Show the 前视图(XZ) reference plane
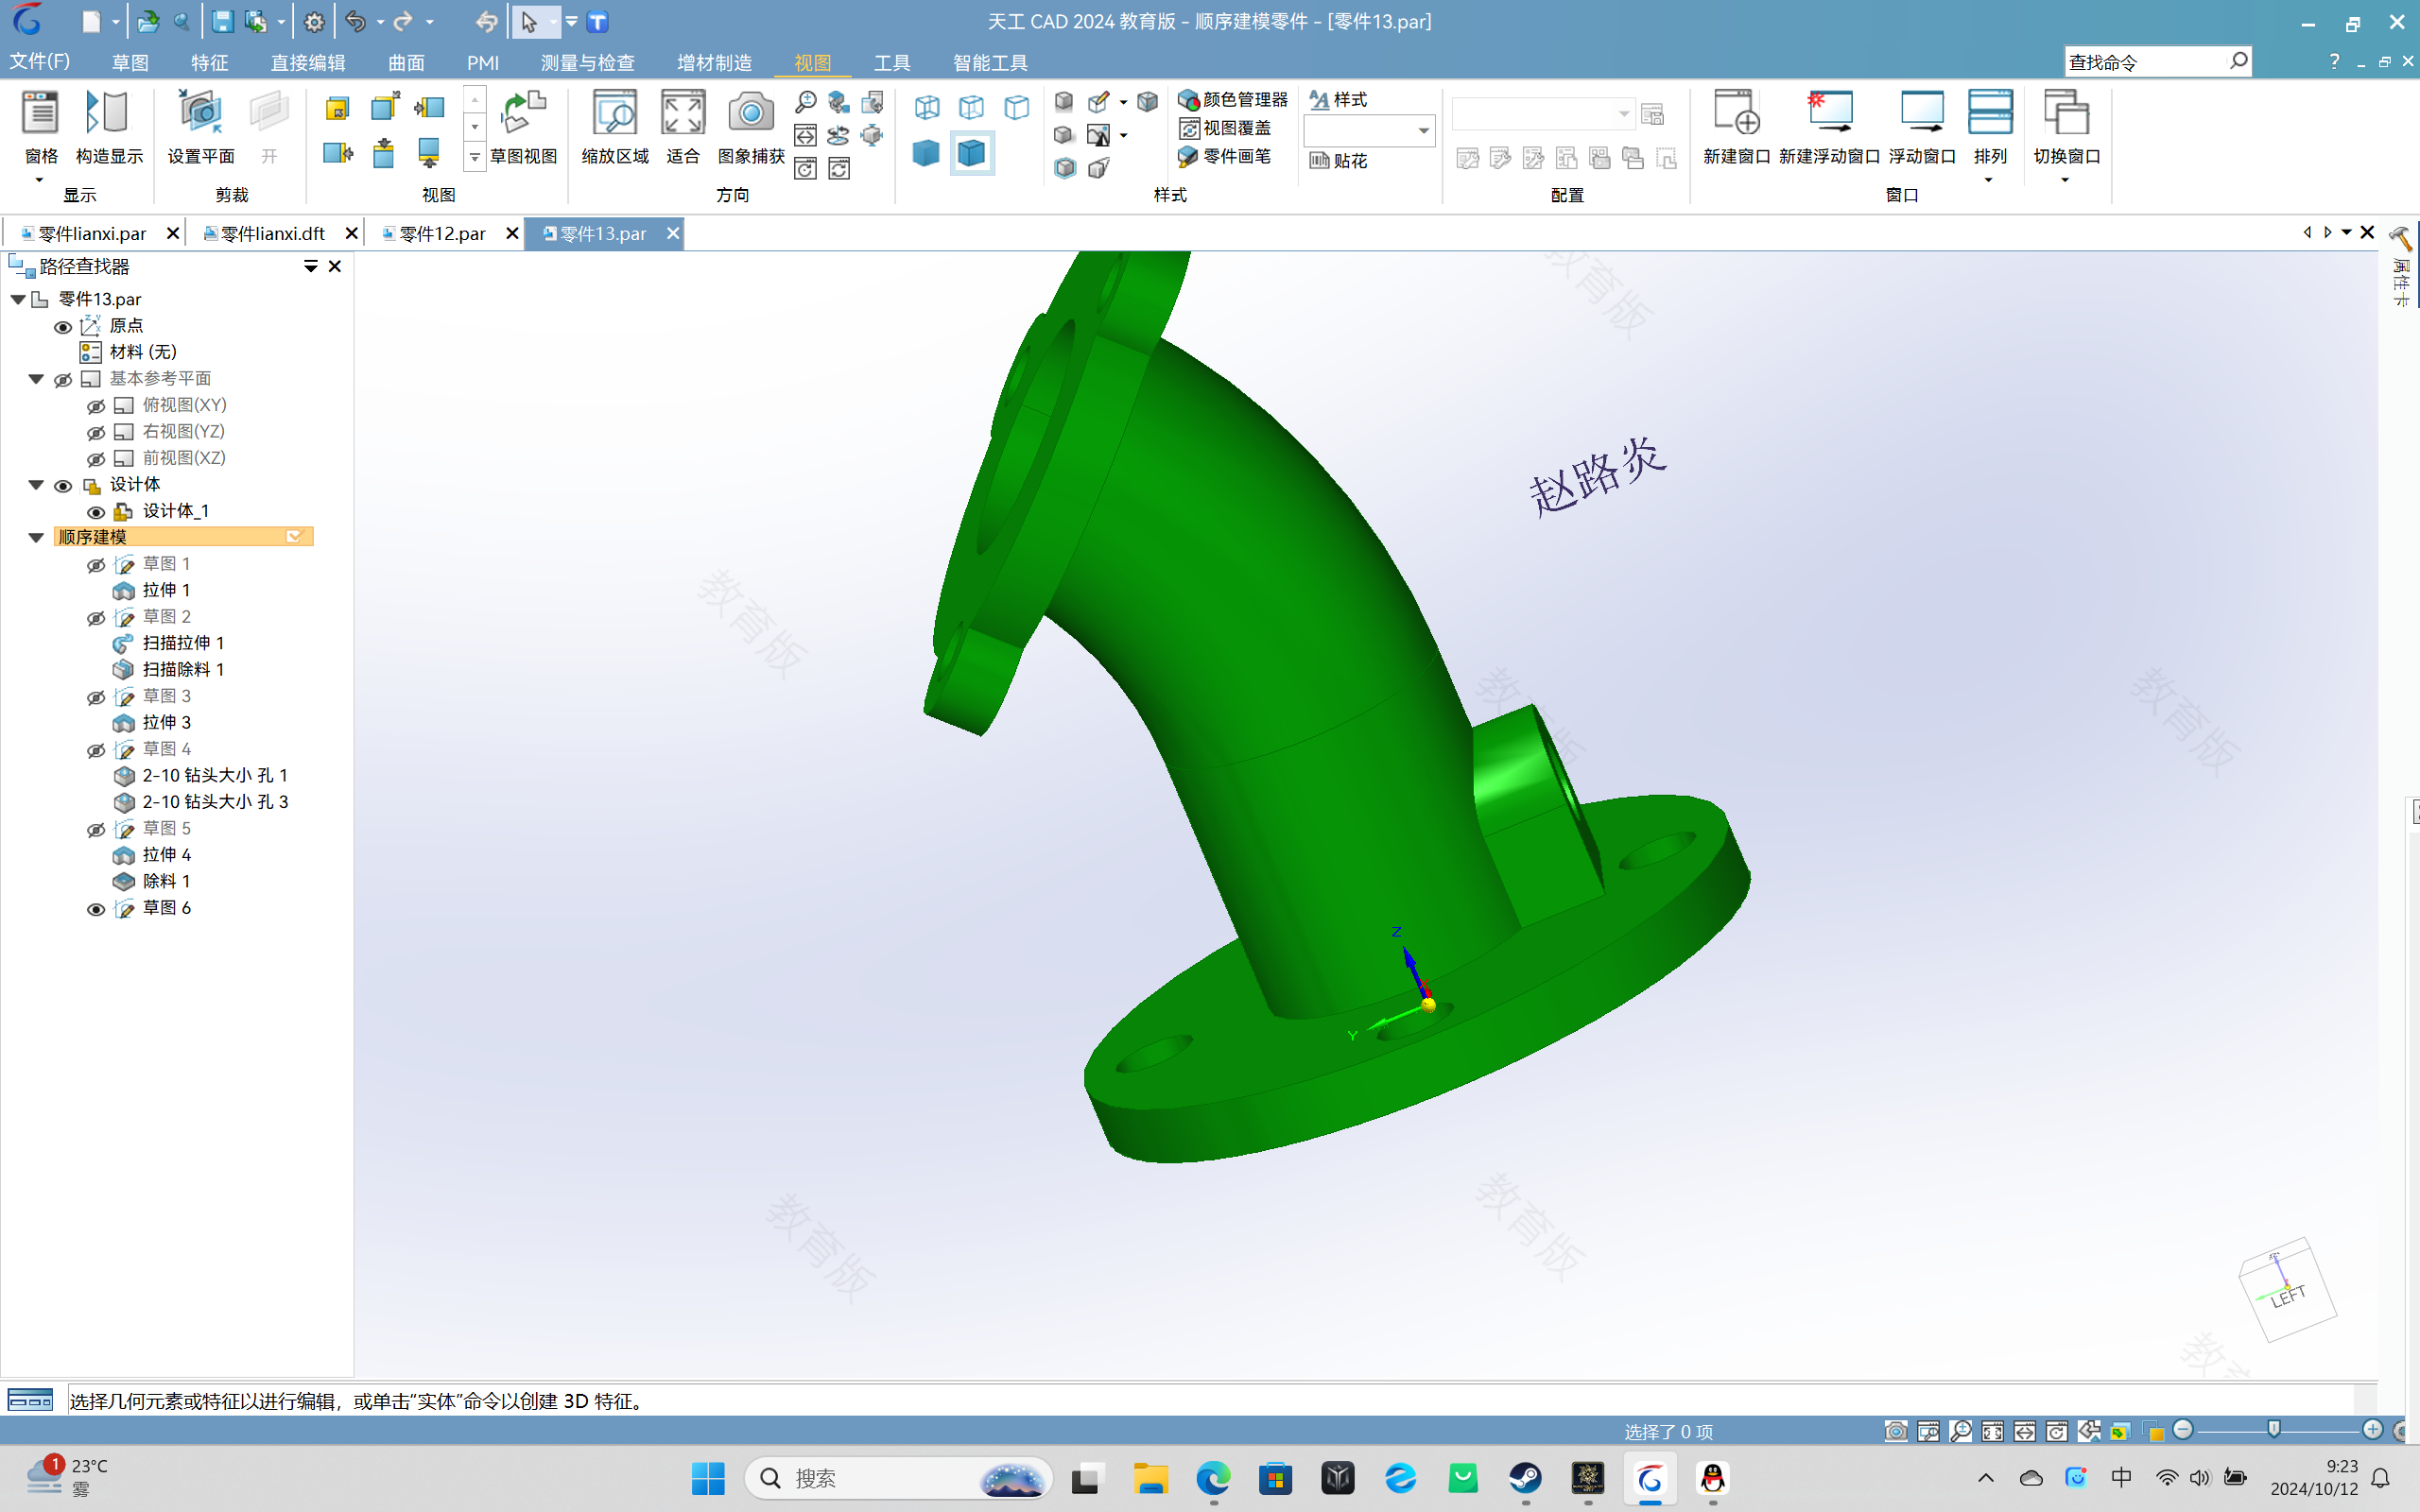Screen dimensions: 2420x1512 (96, 459)
